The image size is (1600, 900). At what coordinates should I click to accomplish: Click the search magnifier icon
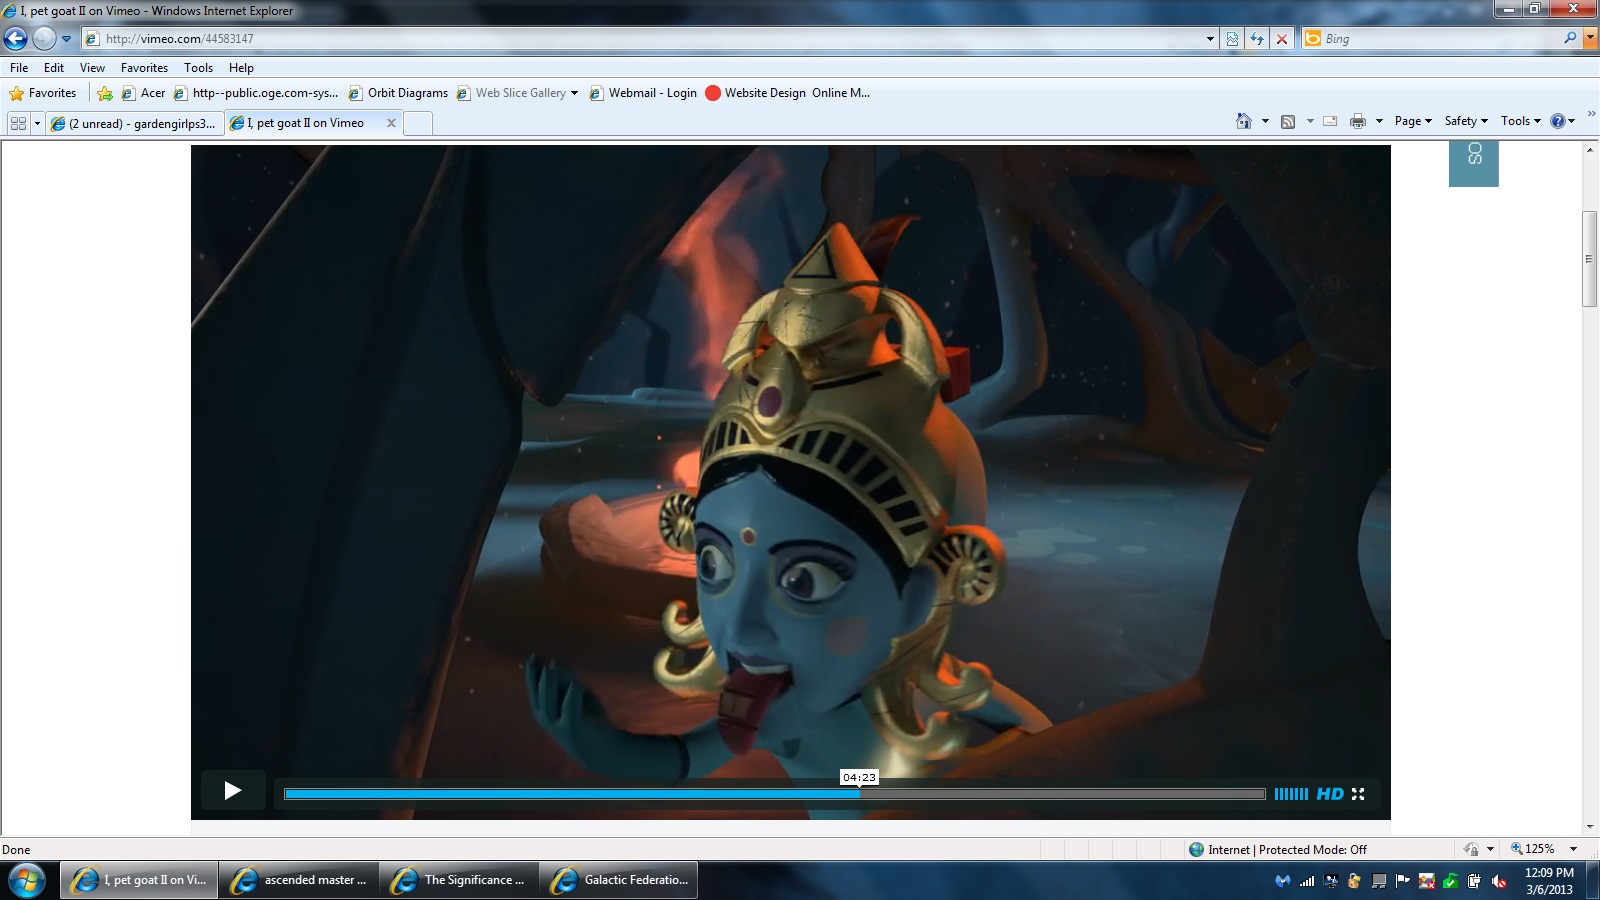pos(1570,38)
